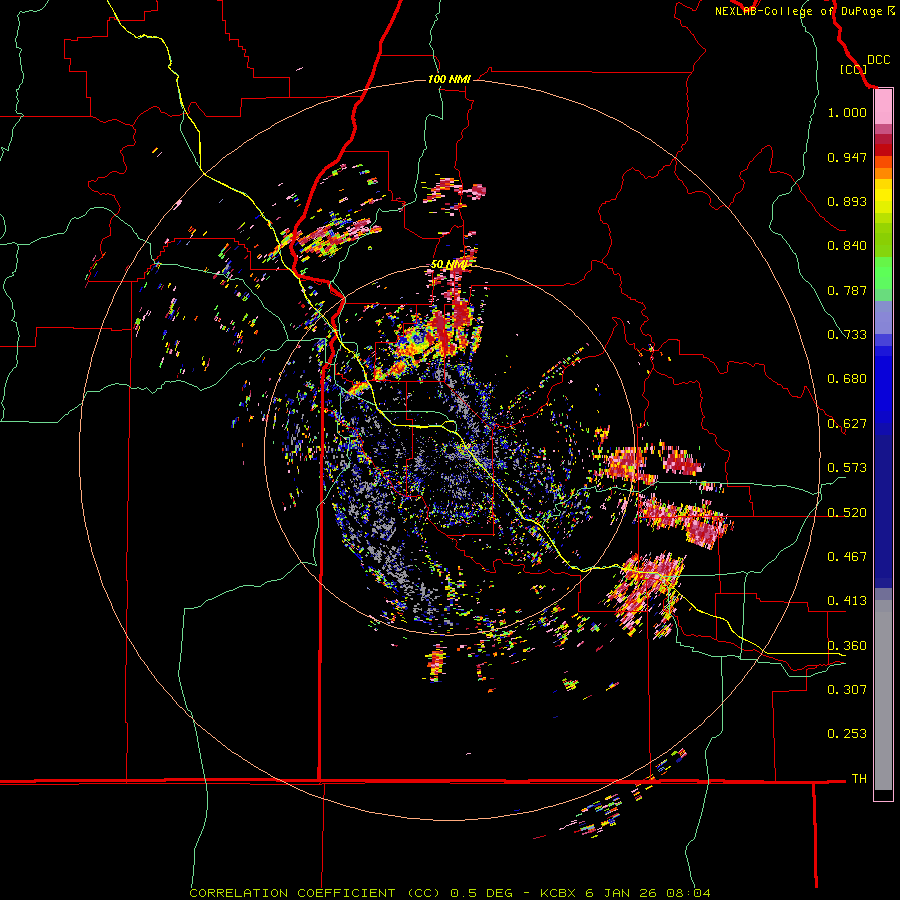Screen dimensions: 900x900
Task: Click the 0.307 legend value
Action: 847,690
